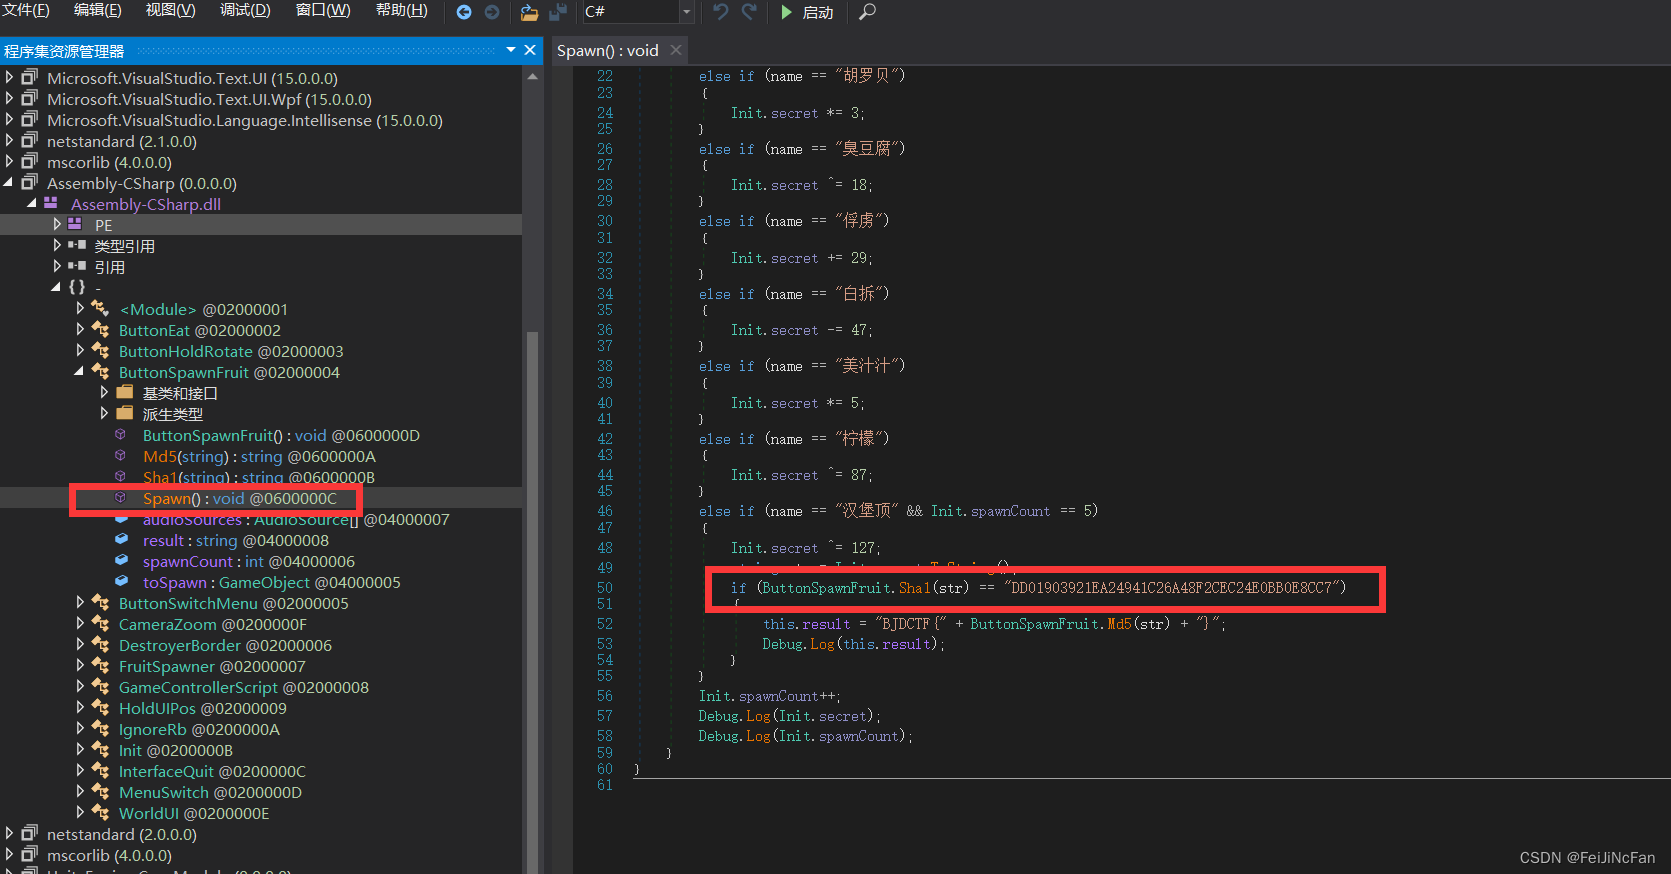Click the 引用 references icon
1671x874 pixels.
pos(77,266)
